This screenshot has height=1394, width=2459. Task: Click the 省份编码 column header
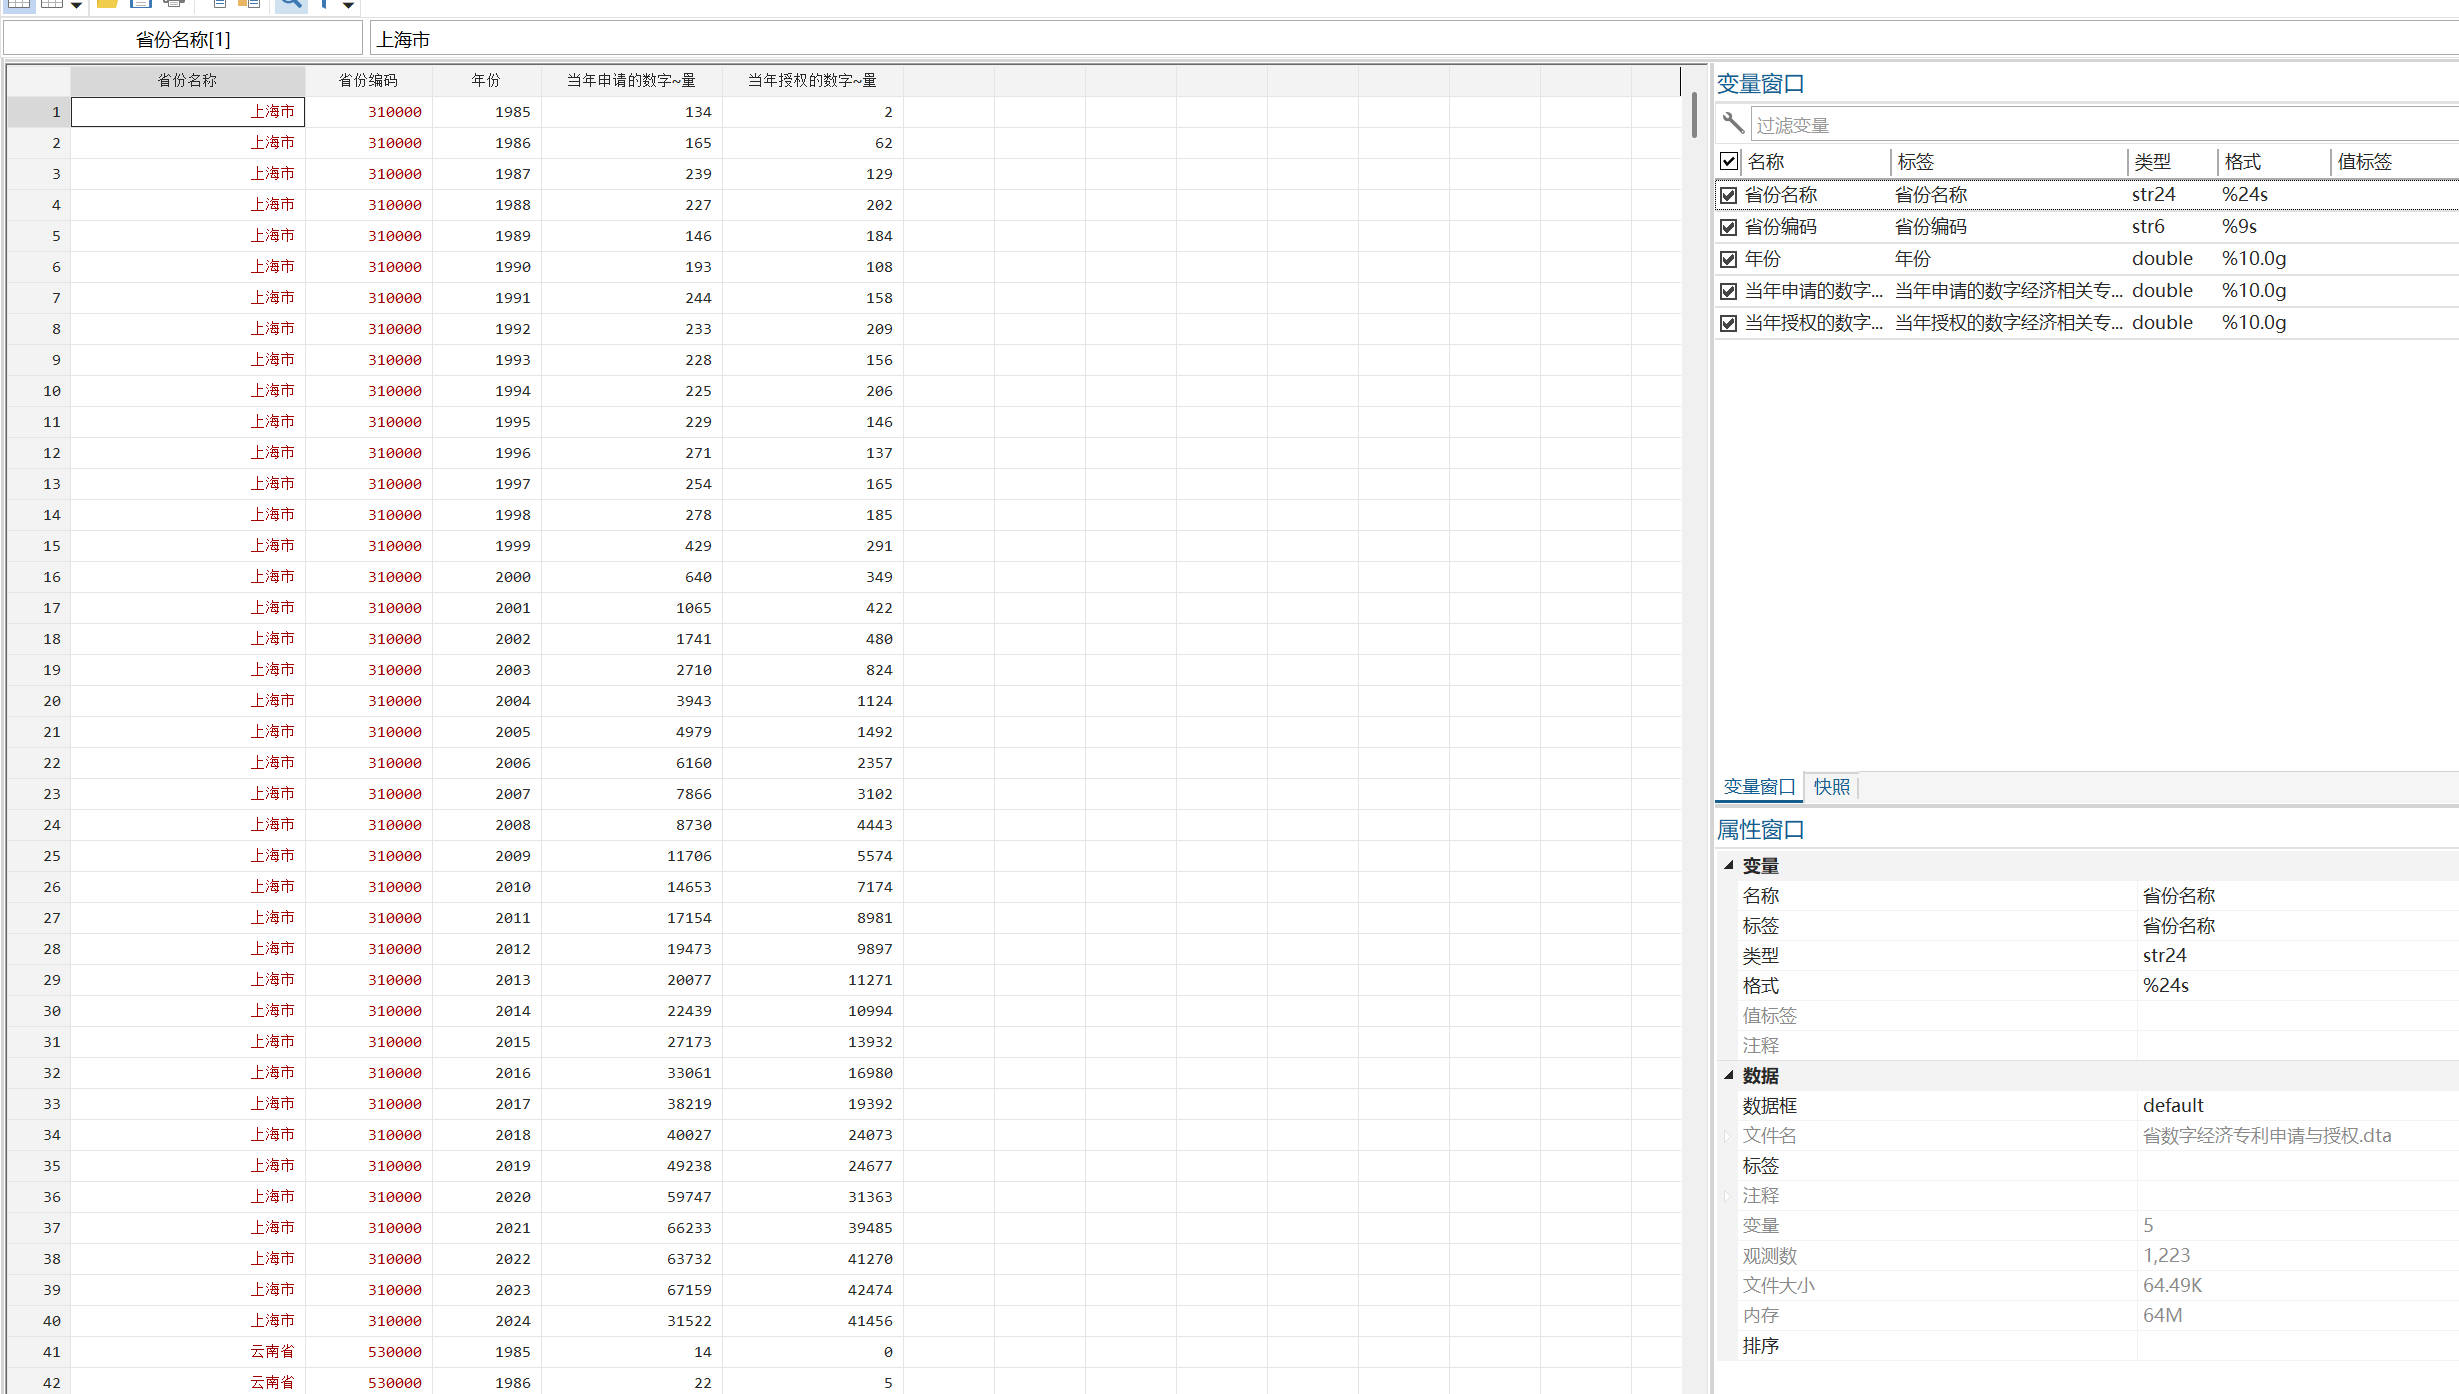pos(368,80)
